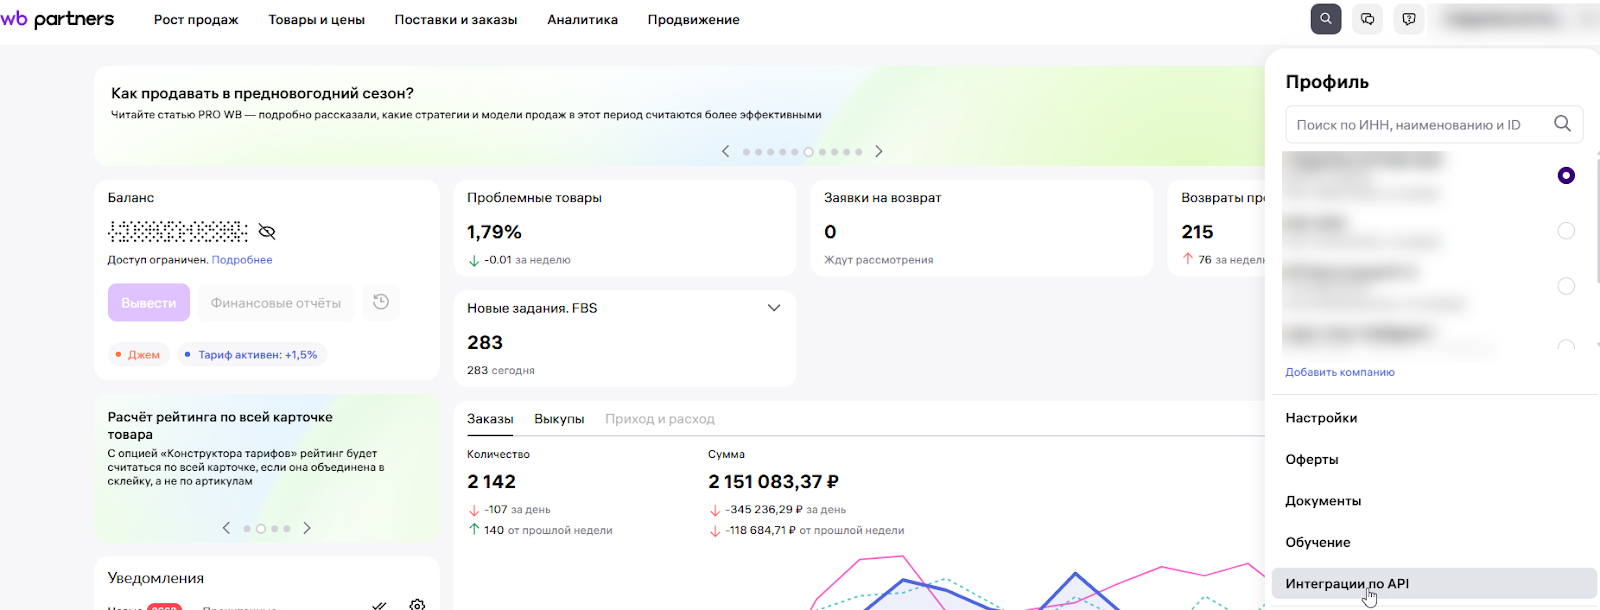Switch to the Выкупы tab

click(x=559, y=419)
